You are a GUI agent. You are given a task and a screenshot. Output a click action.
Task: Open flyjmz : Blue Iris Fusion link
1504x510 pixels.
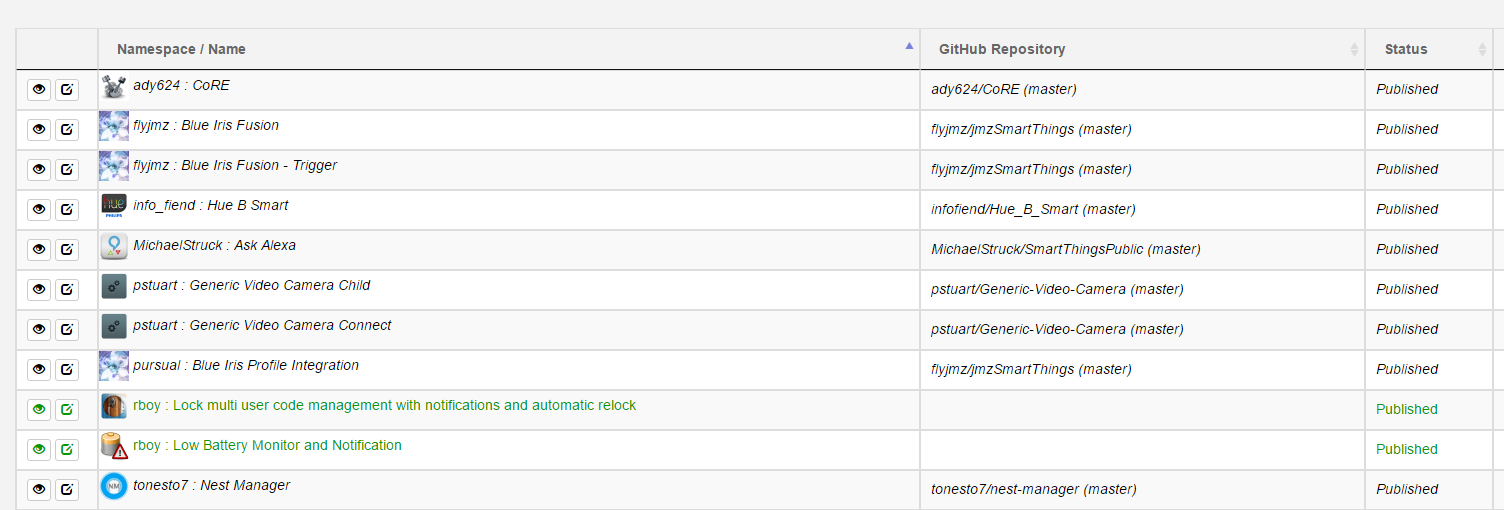206,126
